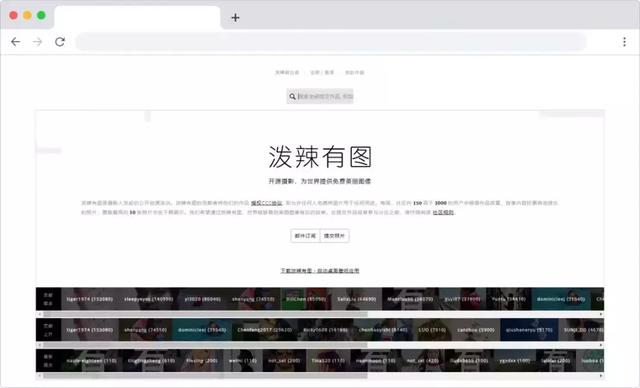
Task: Click the browser forward arrow
Action: click(x=38, y=42)
